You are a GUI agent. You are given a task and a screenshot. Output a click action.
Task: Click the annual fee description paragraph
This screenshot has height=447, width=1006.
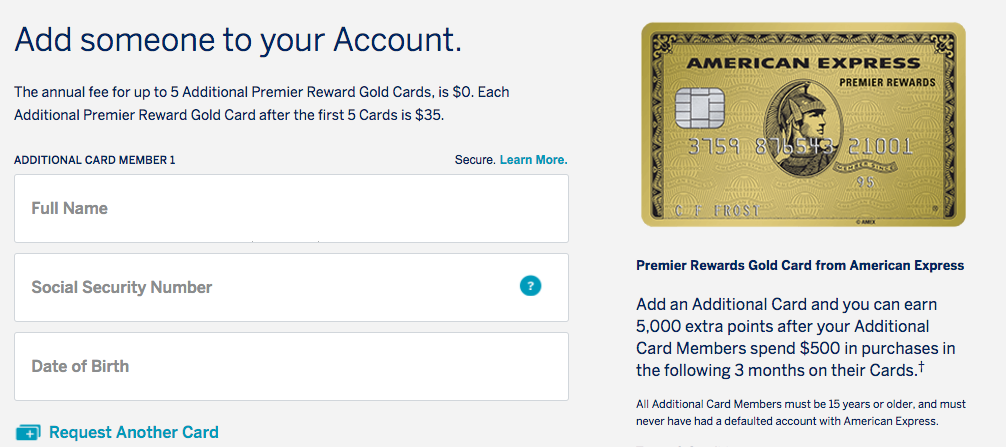point(262,104)
